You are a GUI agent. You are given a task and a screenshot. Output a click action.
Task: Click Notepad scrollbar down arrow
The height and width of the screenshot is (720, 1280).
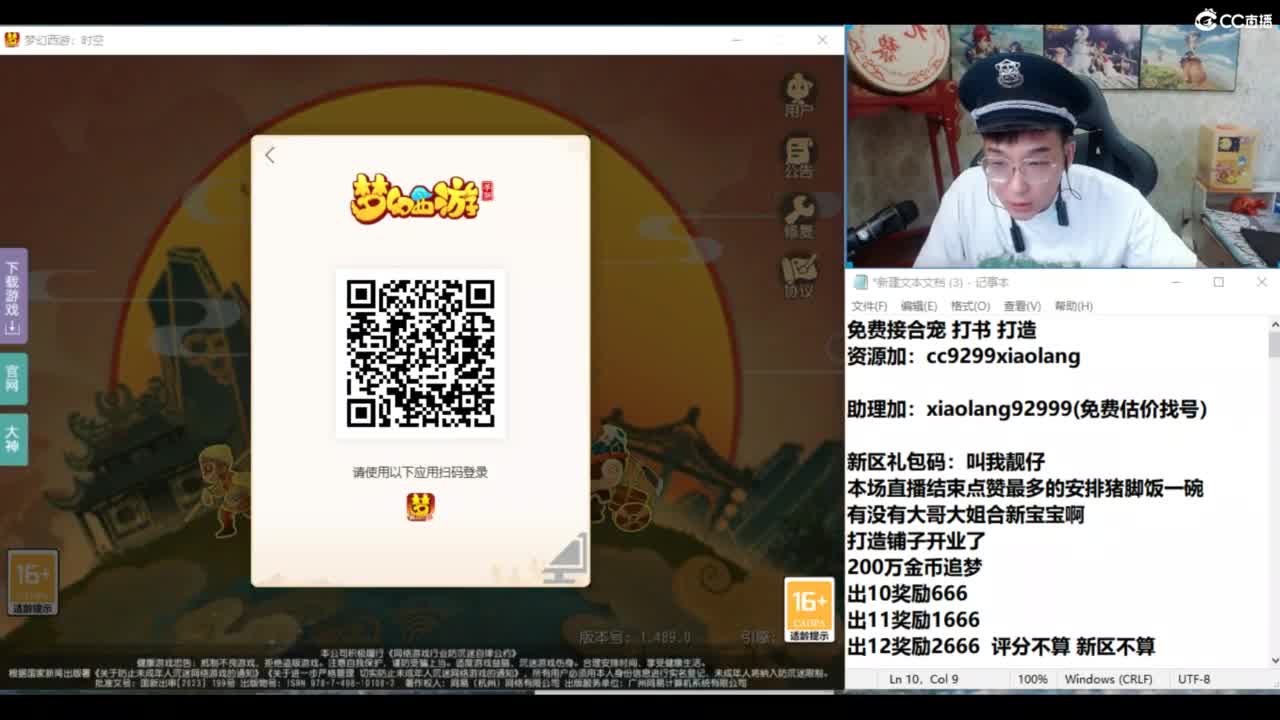[1273, 660]
